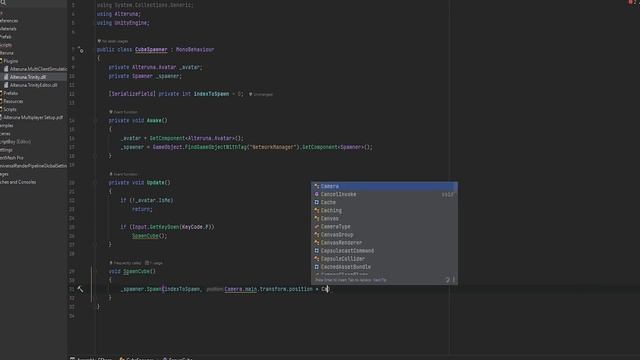The image size is (640, 360).
Task: Expand the Resources folder
Action: (x=13, y=101)
